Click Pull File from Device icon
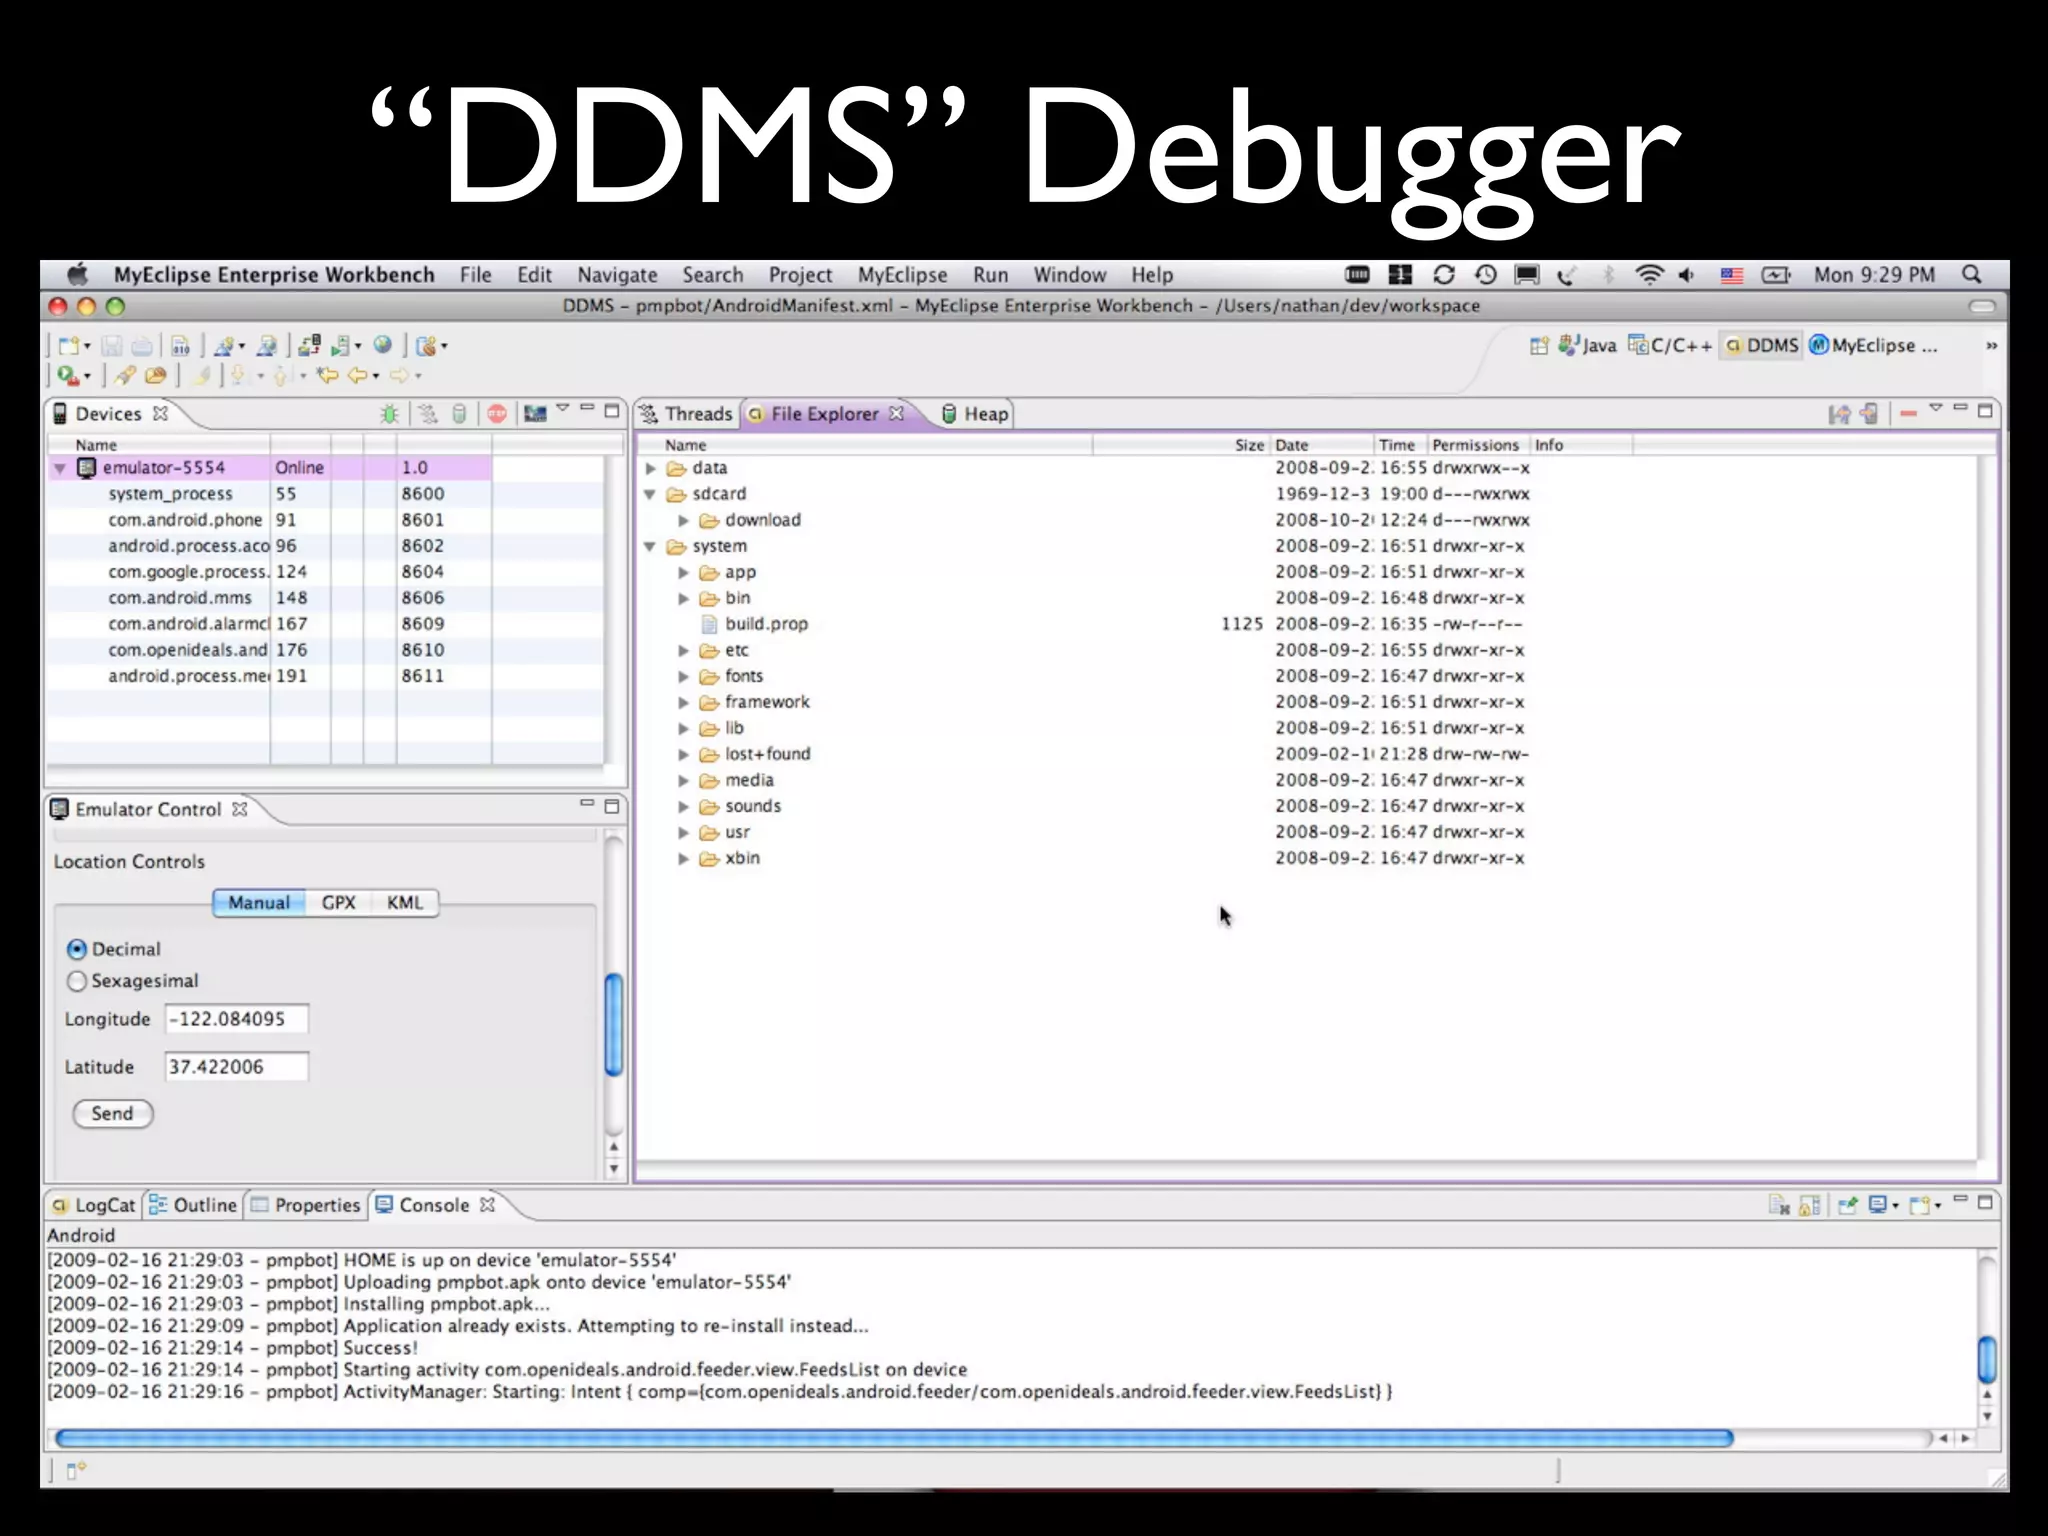 pos(1839,414)
